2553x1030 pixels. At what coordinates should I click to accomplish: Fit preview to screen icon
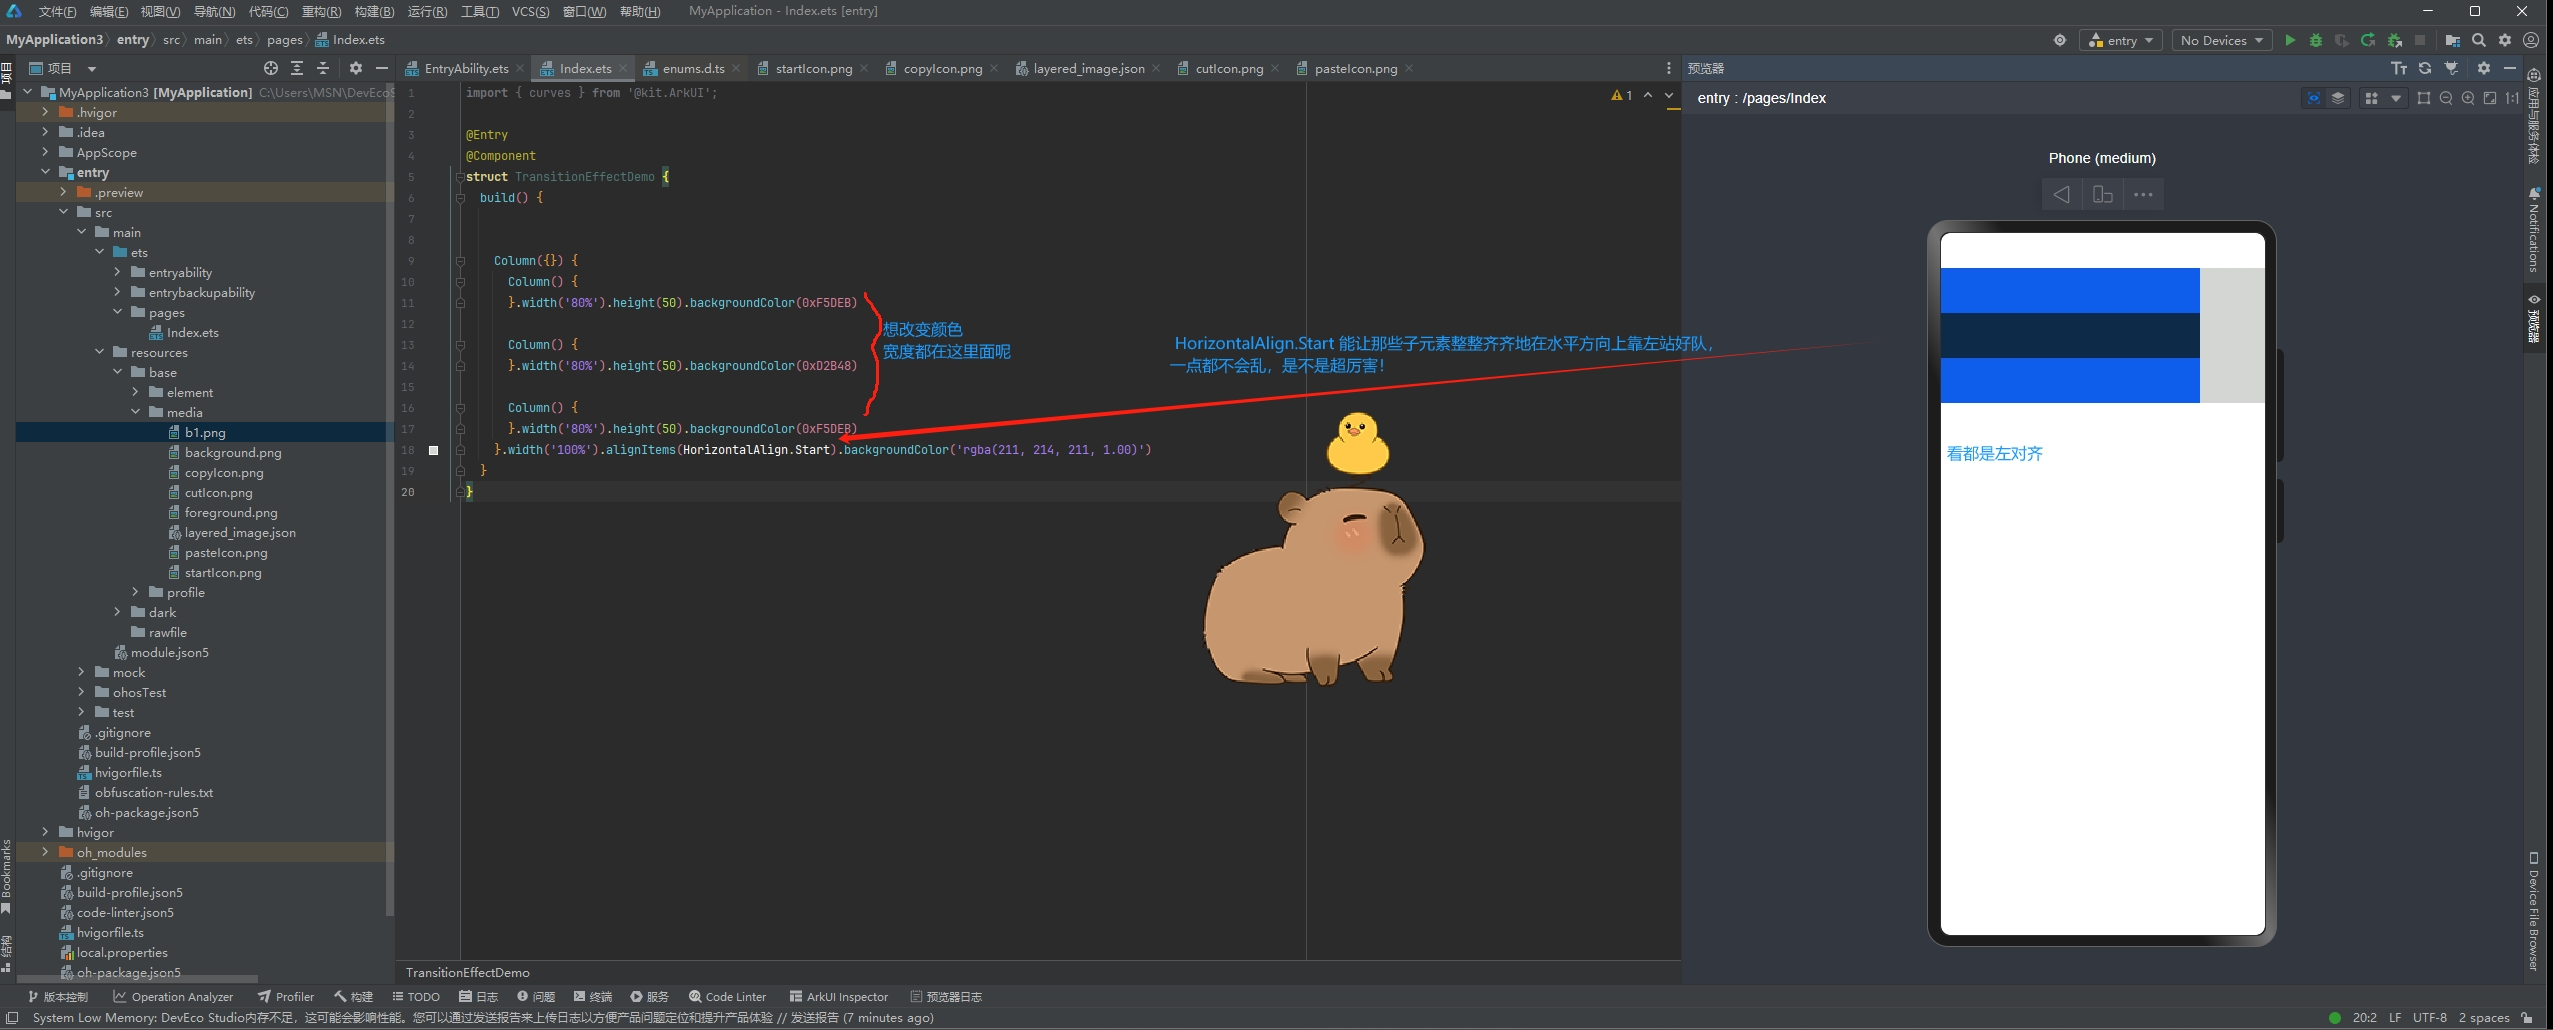click(x=2489, y=98)
